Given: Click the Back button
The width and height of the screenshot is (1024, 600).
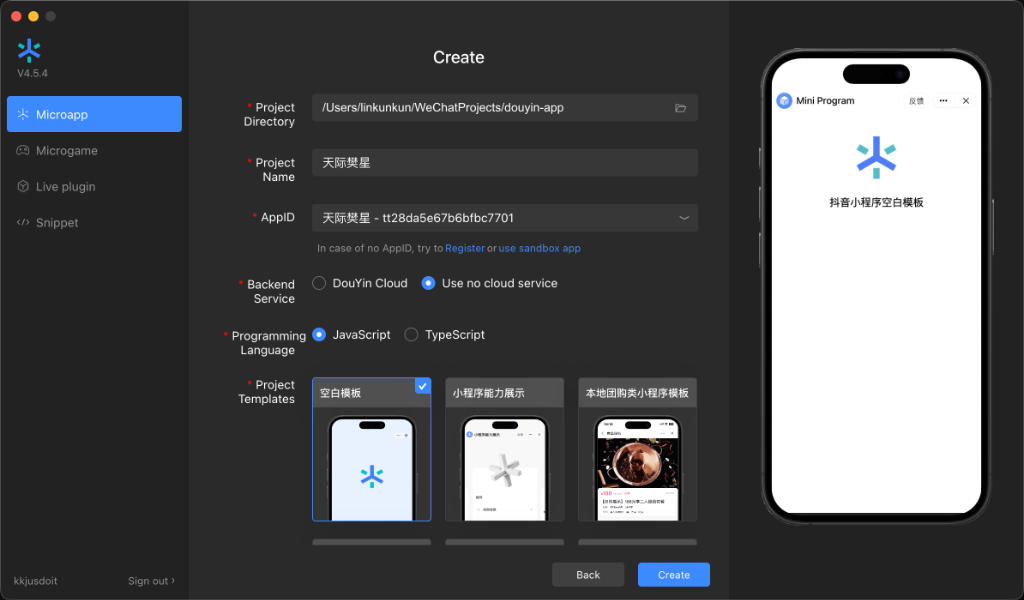Looking at the screenshot, I should 588,575.
